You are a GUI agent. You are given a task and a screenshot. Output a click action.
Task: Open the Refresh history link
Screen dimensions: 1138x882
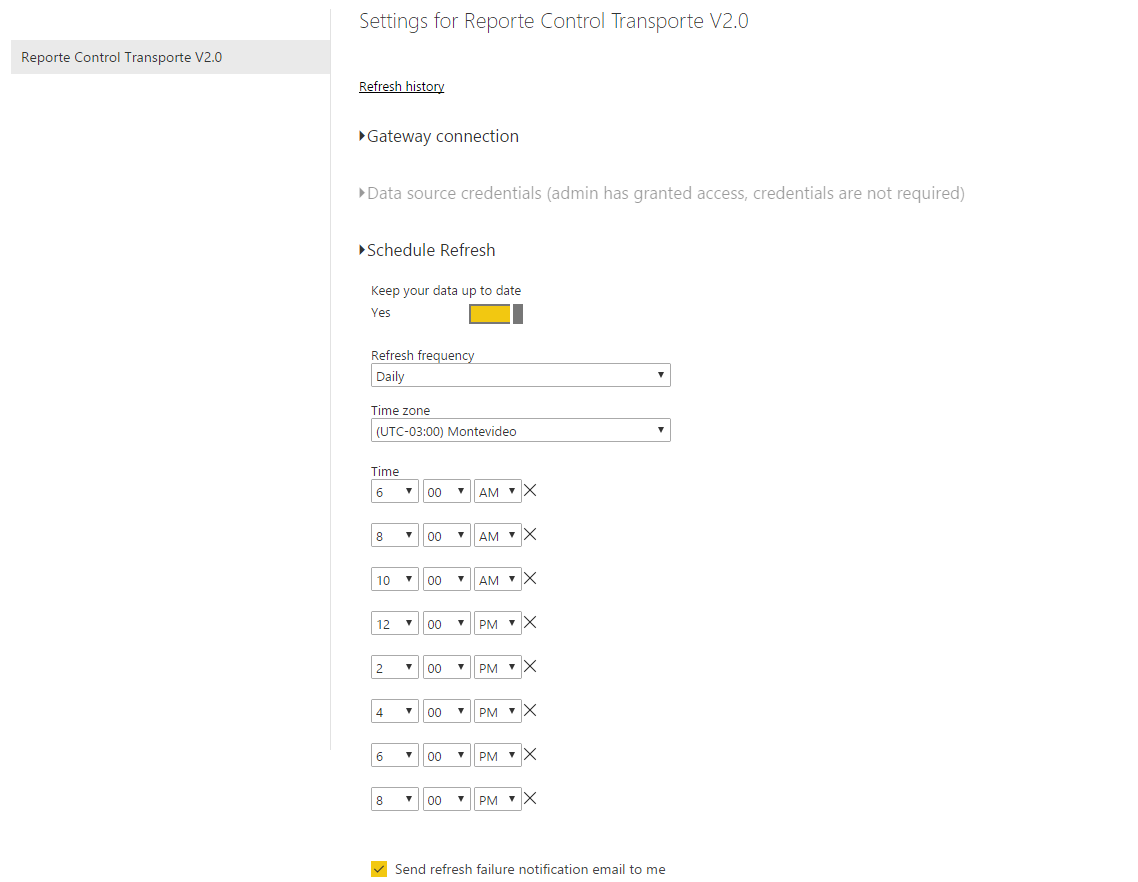(401, 86)
